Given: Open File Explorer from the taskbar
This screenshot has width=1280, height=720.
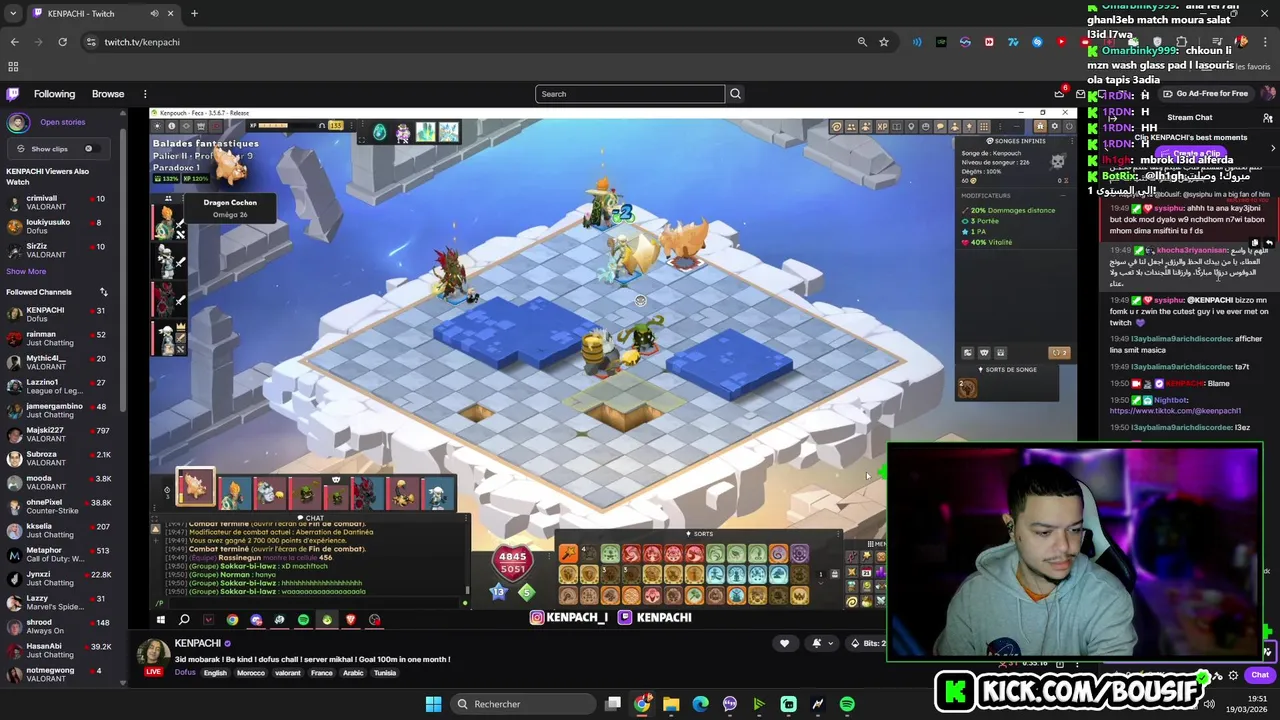Looking at the screenshot, I should coord(671,704).
